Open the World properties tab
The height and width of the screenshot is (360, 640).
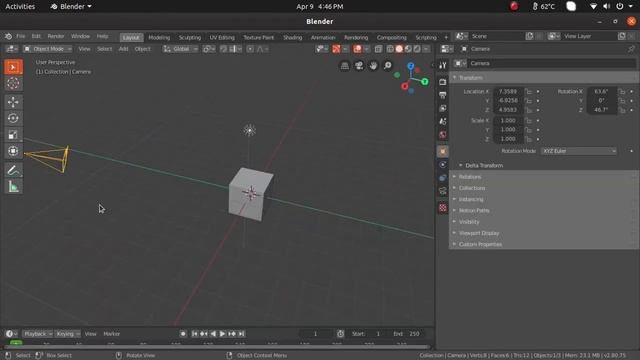tap(443, 134)
